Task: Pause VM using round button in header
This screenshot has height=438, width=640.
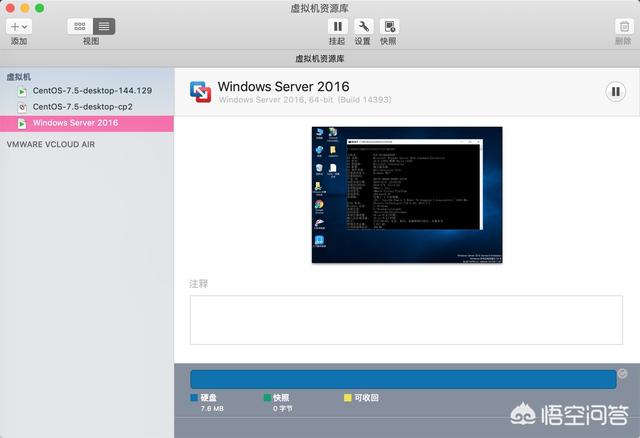Action: pyautogui.click(x=615, y=92)
